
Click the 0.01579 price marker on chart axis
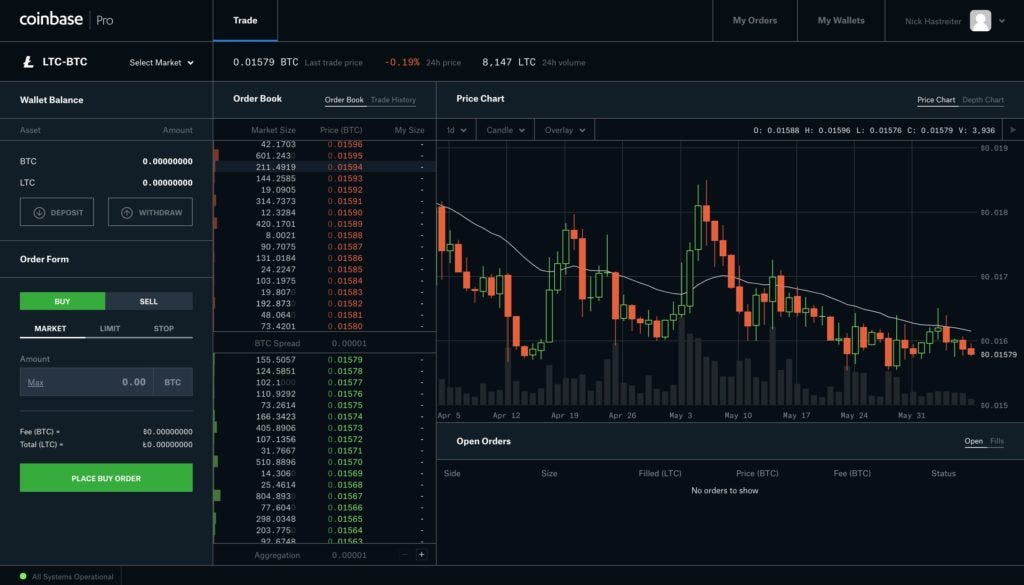pyautogui.click(x=999, y=355)
